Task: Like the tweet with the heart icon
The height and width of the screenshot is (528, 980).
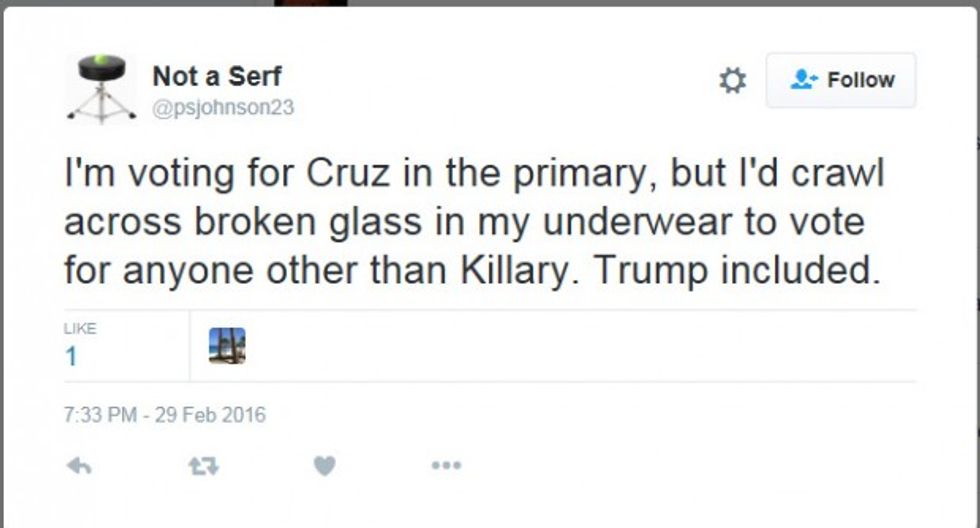Action: [325, 465]
